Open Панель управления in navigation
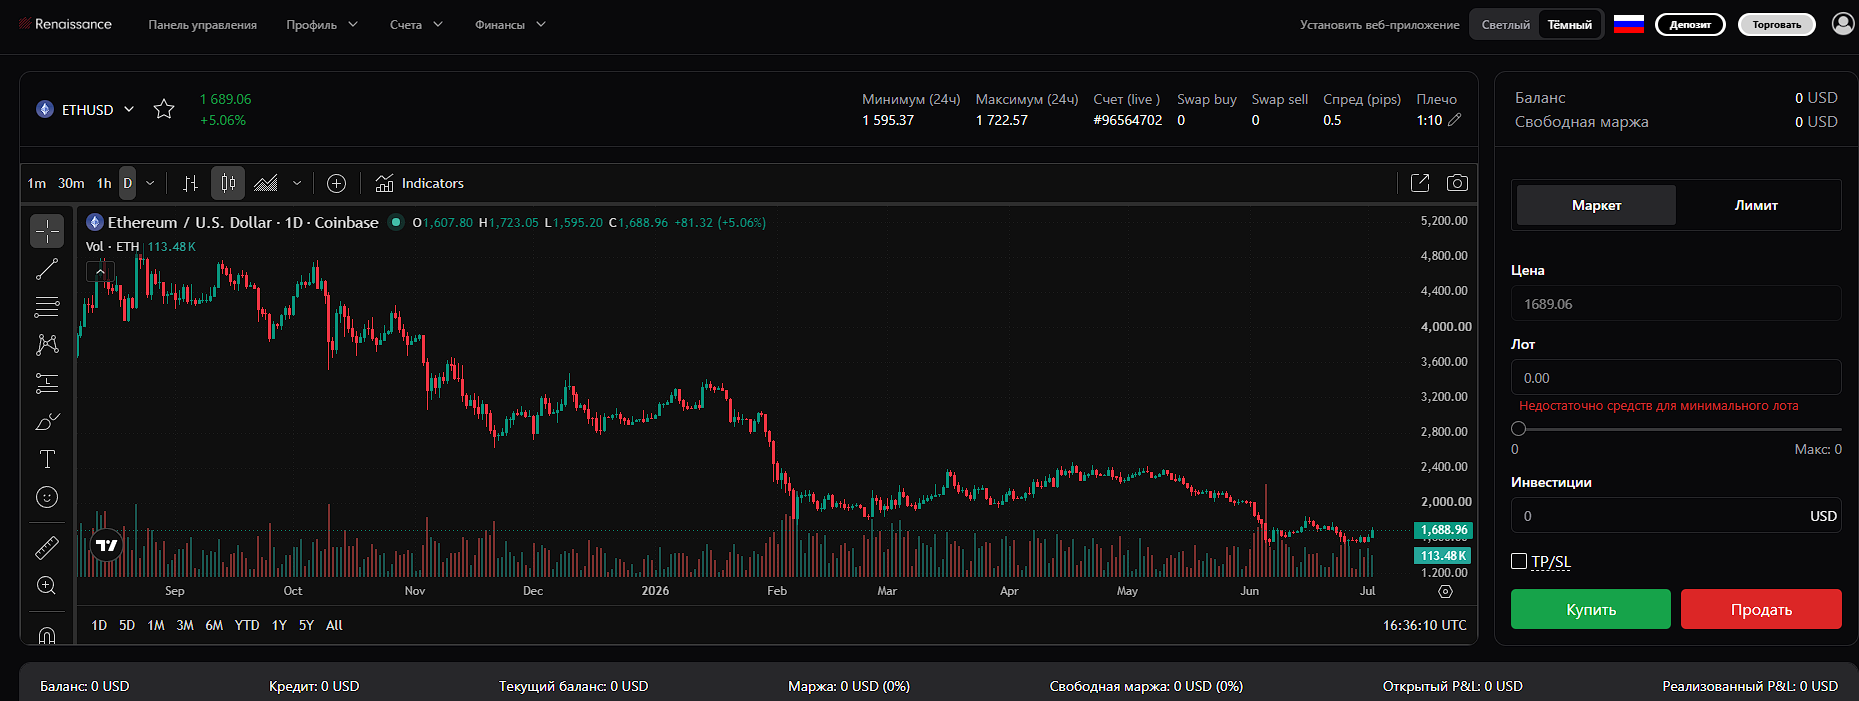Image resolution: width=1859 pixels, height=701 pixels. click(203, 24)
